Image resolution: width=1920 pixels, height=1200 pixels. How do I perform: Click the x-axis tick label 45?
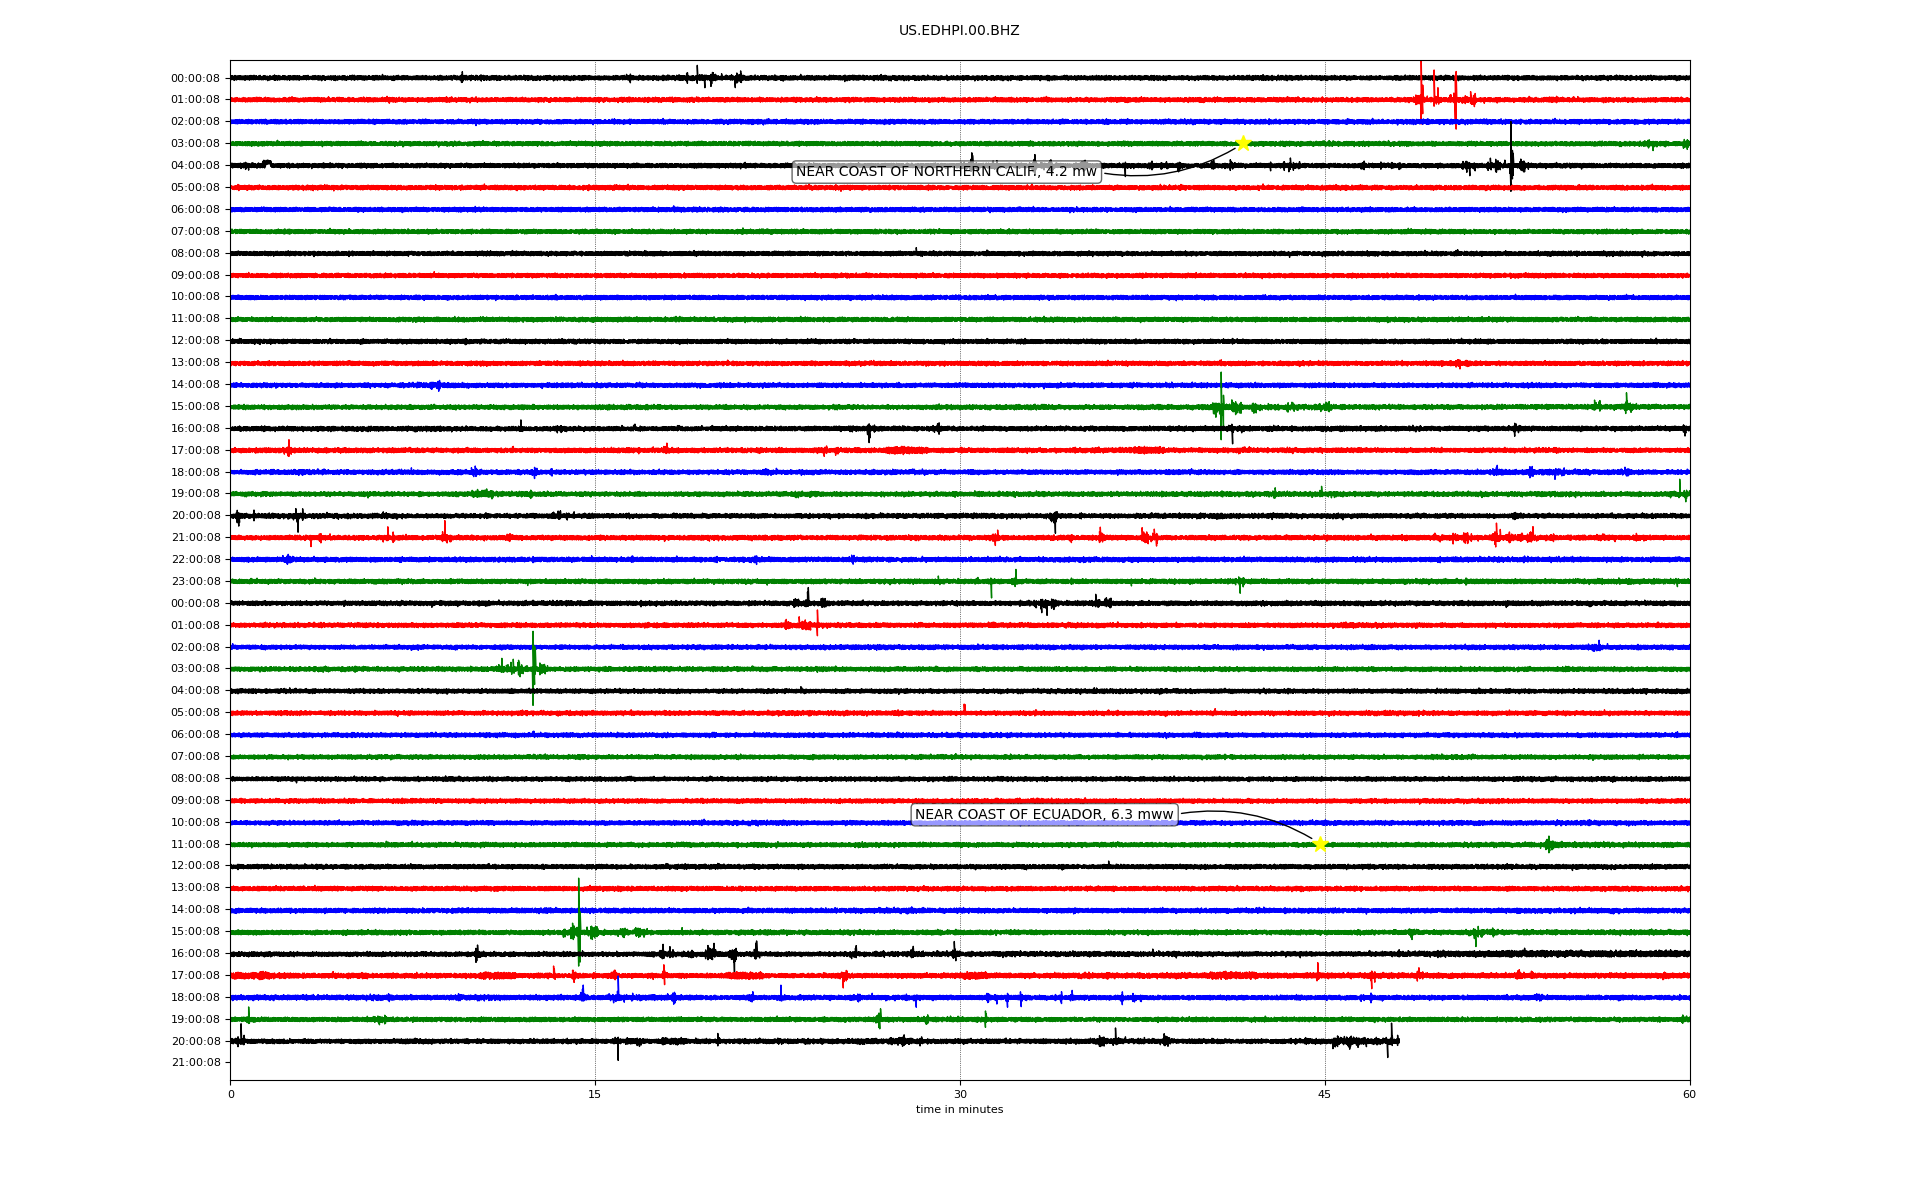[x=1325, y=1094]
